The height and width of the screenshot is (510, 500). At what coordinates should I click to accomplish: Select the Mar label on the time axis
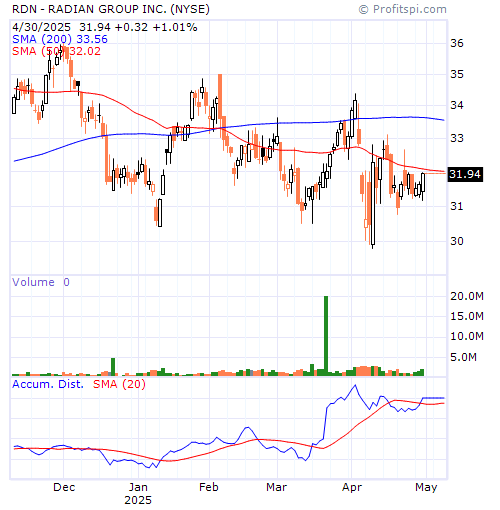point(276,487)
